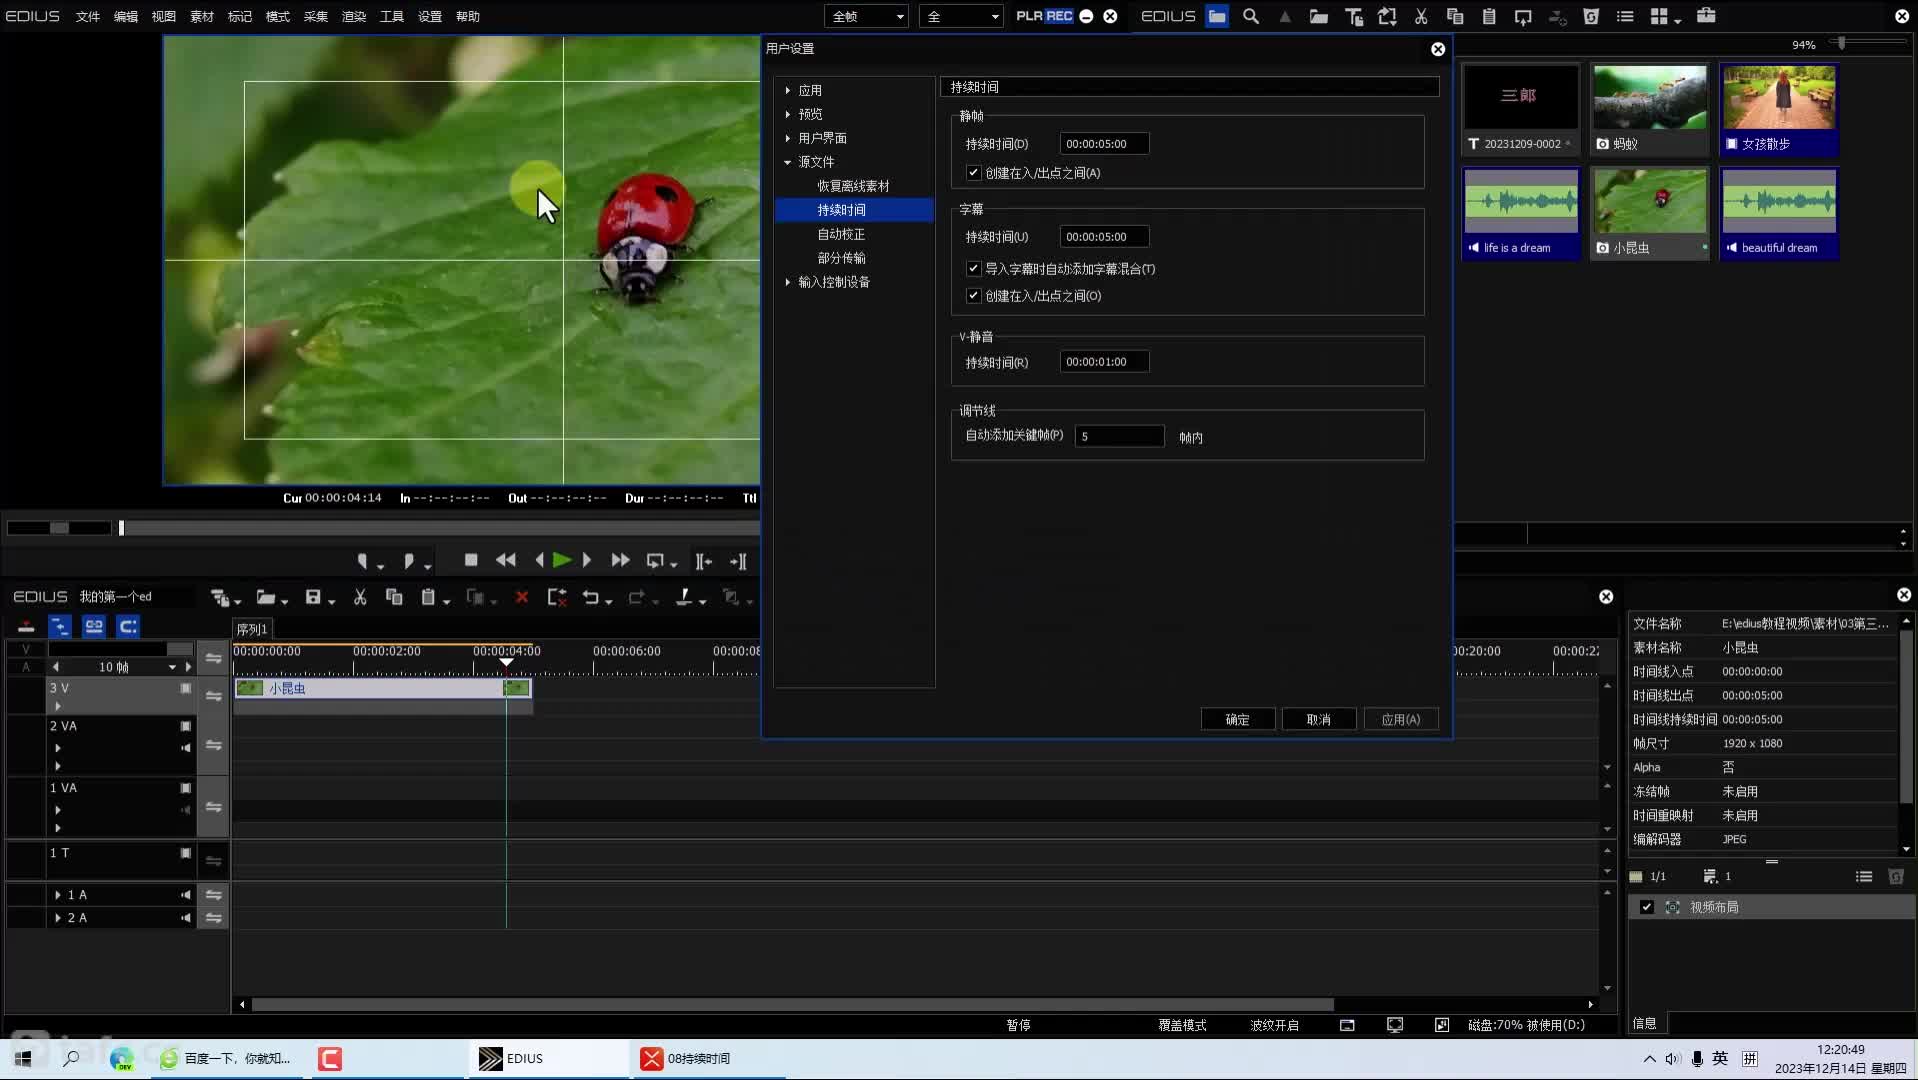Uncheck still image 创建在入/出点之间(A) checkbox
The height and width of the screenshot is (1080, 1918).
[x=973, y=172]
